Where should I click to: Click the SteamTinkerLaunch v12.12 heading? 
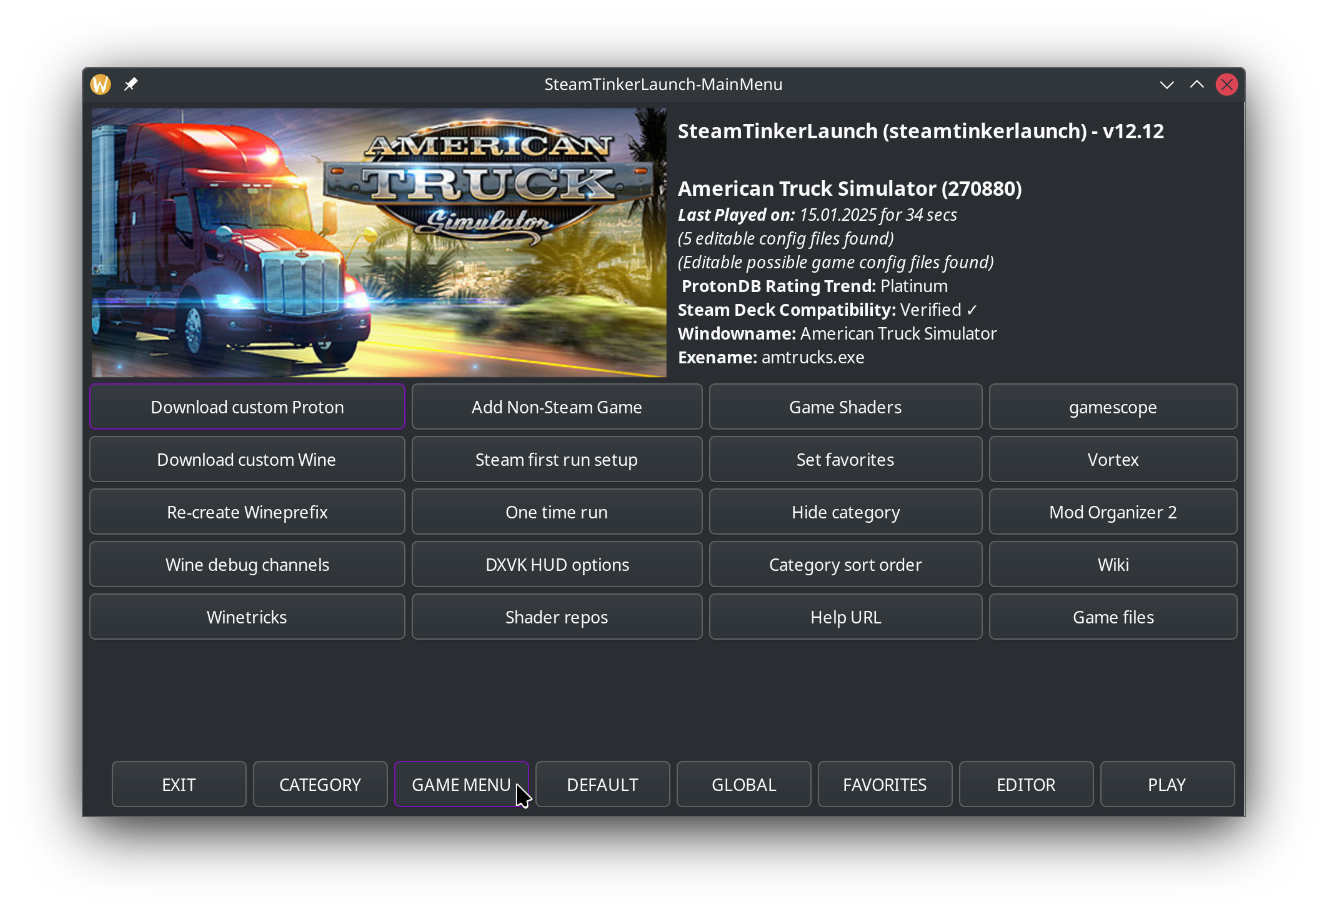(x=921, y=131)
